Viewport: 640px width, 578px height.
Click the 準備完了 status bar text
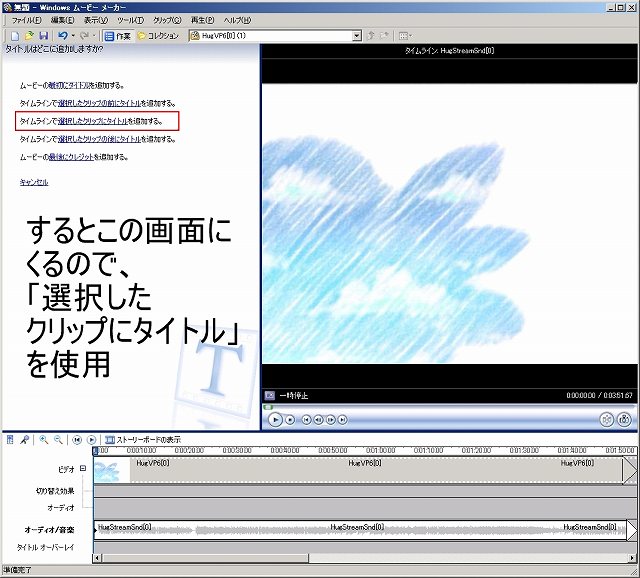coord(17,570)
